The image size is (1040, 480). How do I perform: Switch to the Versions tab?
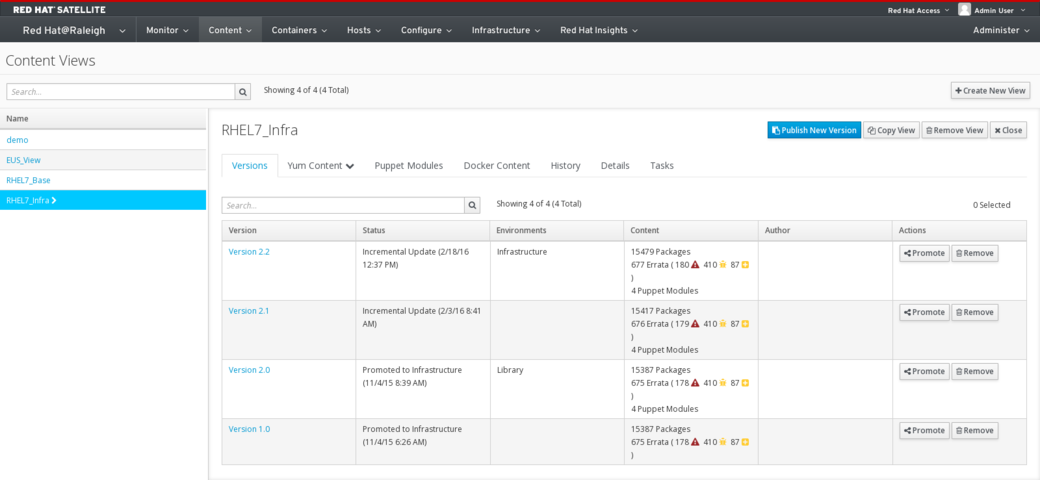coord(249,166)
